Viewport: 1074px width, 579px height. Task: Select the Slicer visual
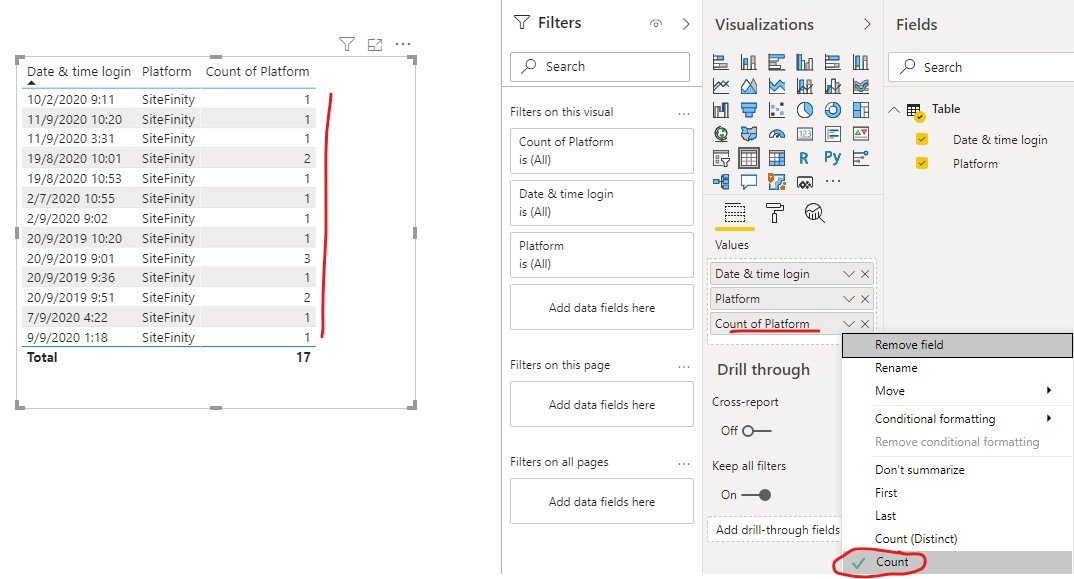[x=721, y=158]
